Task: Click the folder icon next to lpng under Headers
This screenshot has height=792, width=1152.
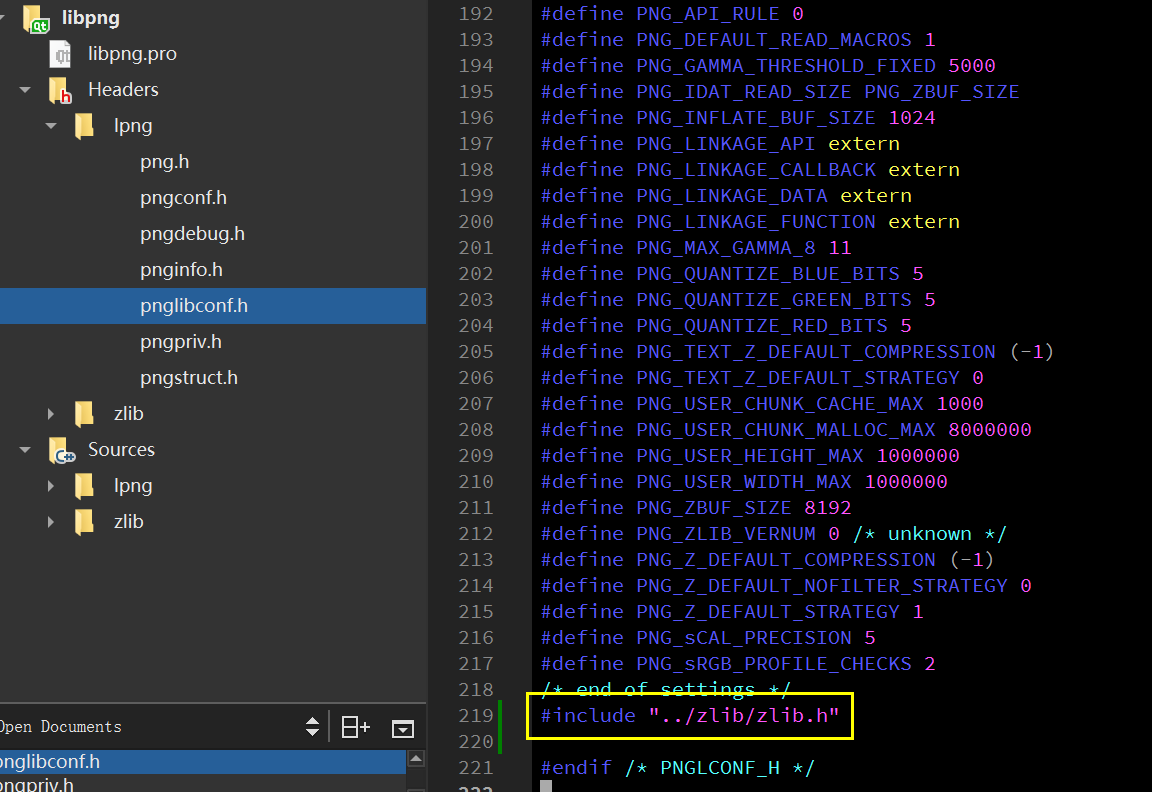Action: coord(84,125)
